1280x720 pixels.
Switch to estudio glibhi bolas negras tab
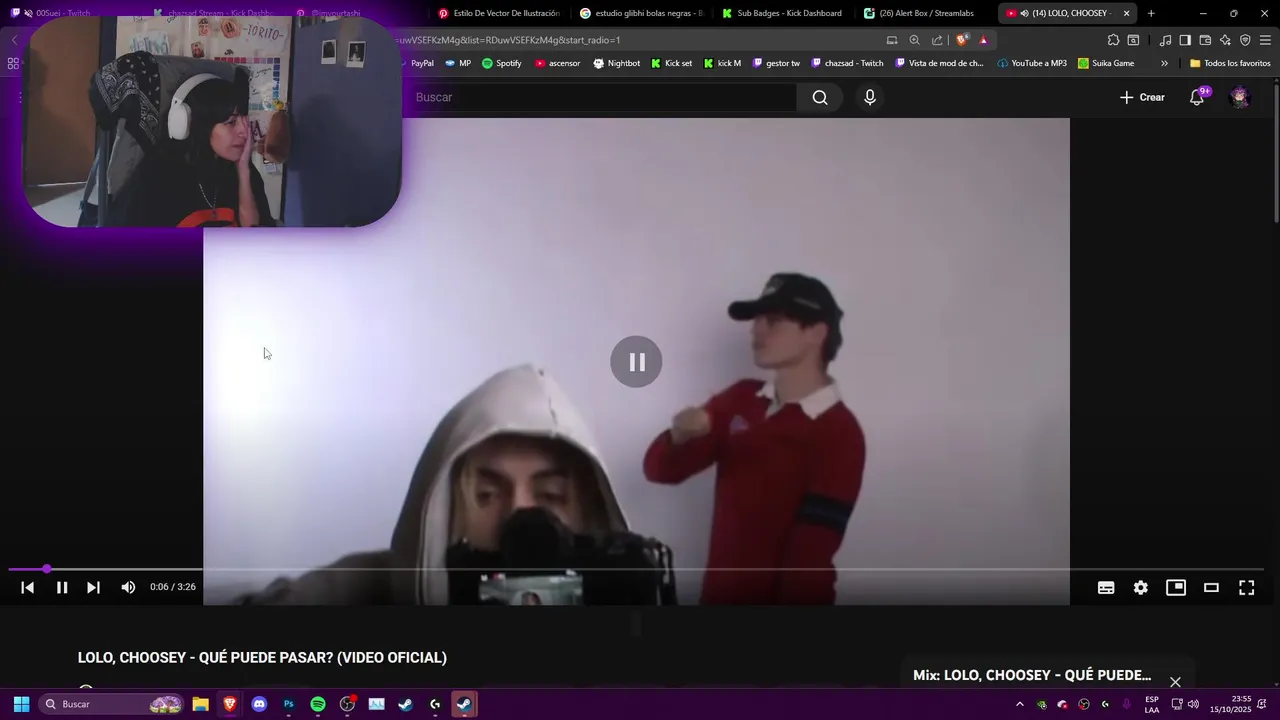click(x=641, y=14)
